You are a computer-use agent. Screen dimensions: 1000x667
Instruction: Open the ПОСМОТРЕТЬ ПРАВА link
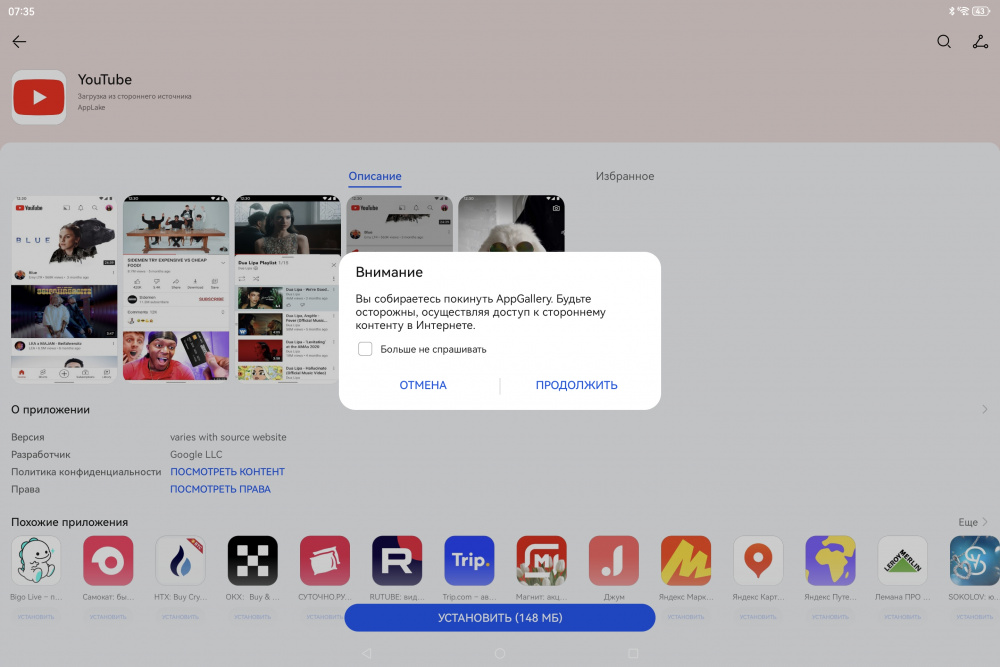point(220,489)
